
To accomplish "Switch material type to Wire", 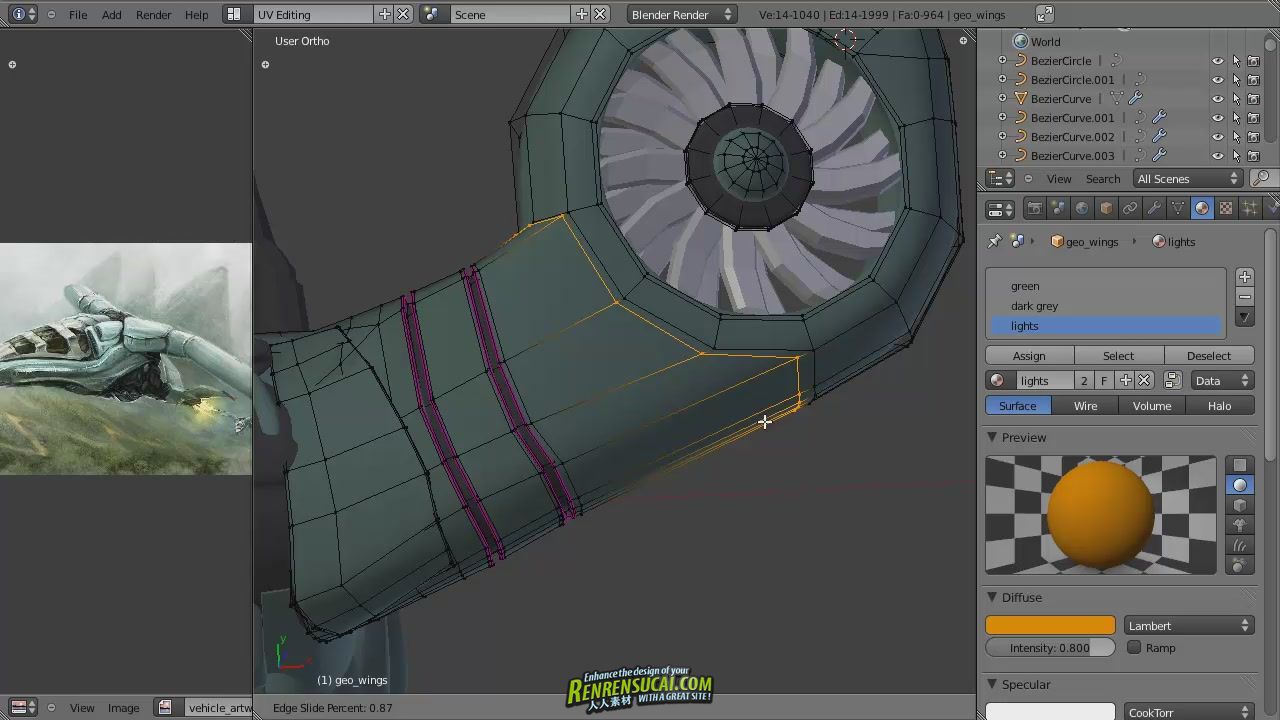I will click(x=1085, y=405).
